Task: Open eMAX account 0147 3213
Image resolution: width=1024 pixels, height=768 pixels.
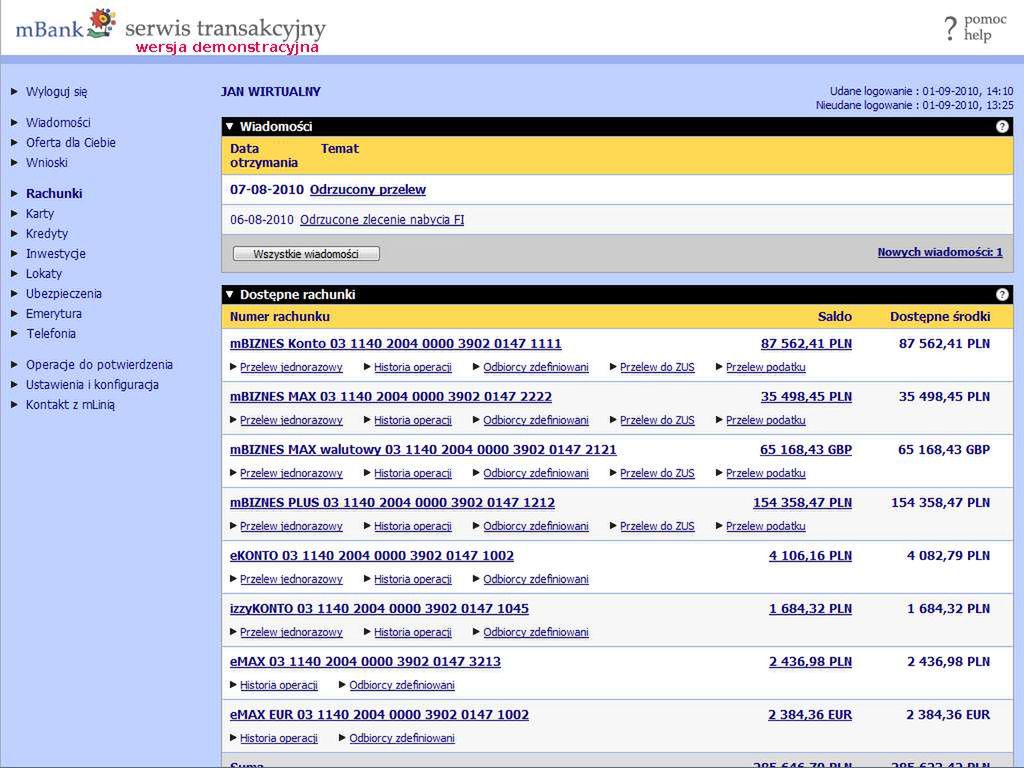Action: tap(365, 661)
